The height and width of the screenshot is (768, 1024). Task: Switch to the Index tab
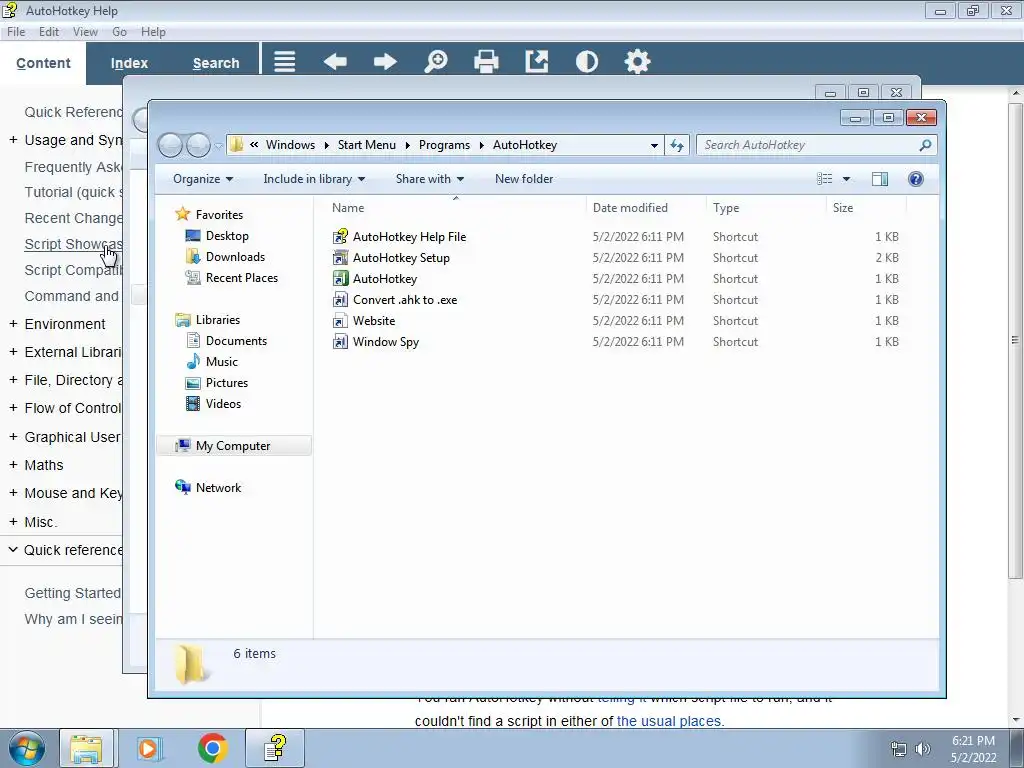pos(129,63)
